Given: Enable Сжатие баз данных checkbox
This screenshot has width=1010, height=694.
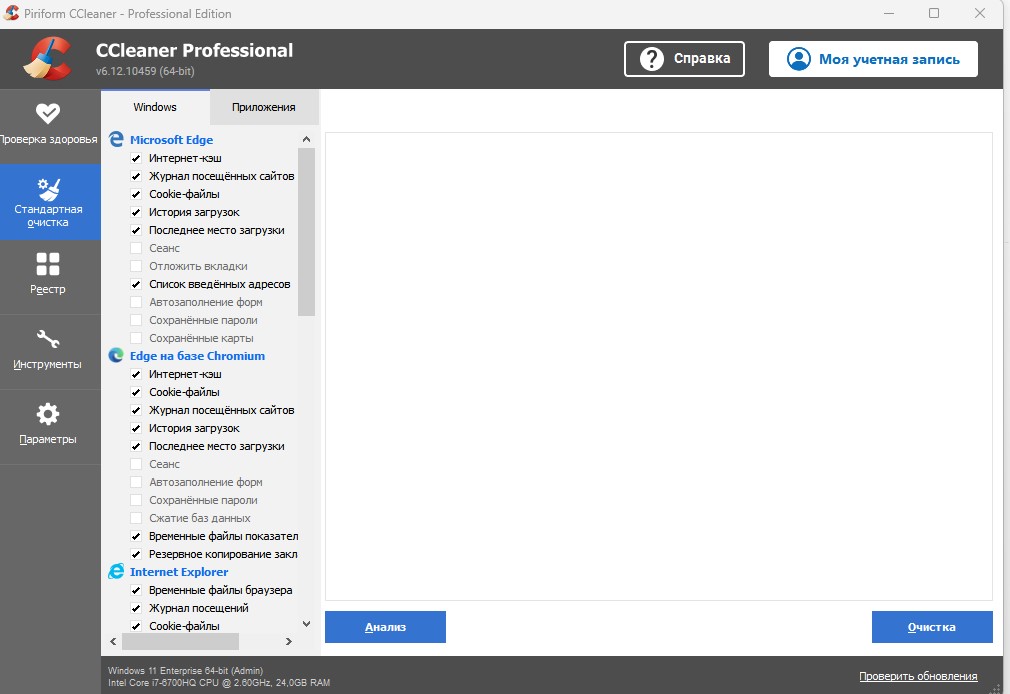Looking at the screenshot, I should pos(136,518).
